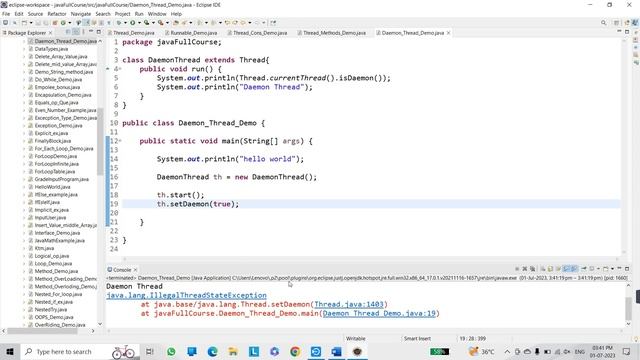Screen dimensions: 640x360
Task: Toggle Link with Editor in Package Explorer
Action: [x=76, y=32]
